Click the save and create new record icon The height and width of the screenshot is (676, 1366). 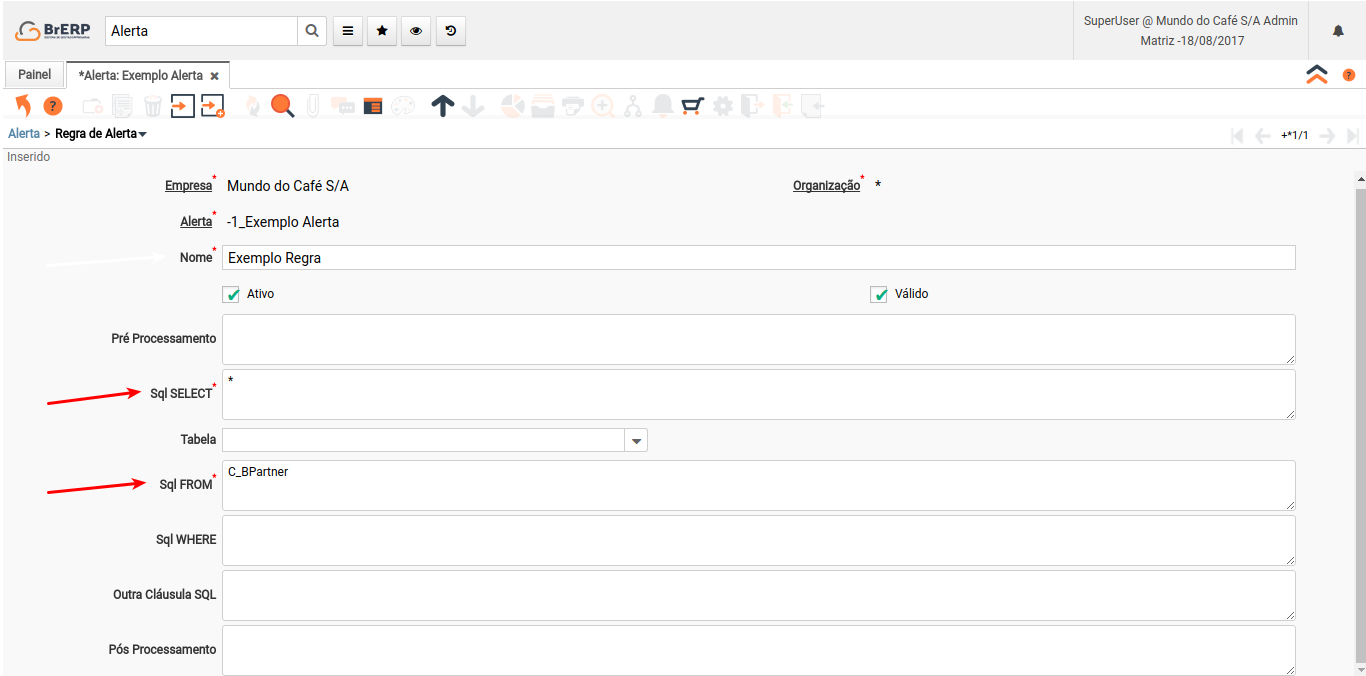coord(213,105)
